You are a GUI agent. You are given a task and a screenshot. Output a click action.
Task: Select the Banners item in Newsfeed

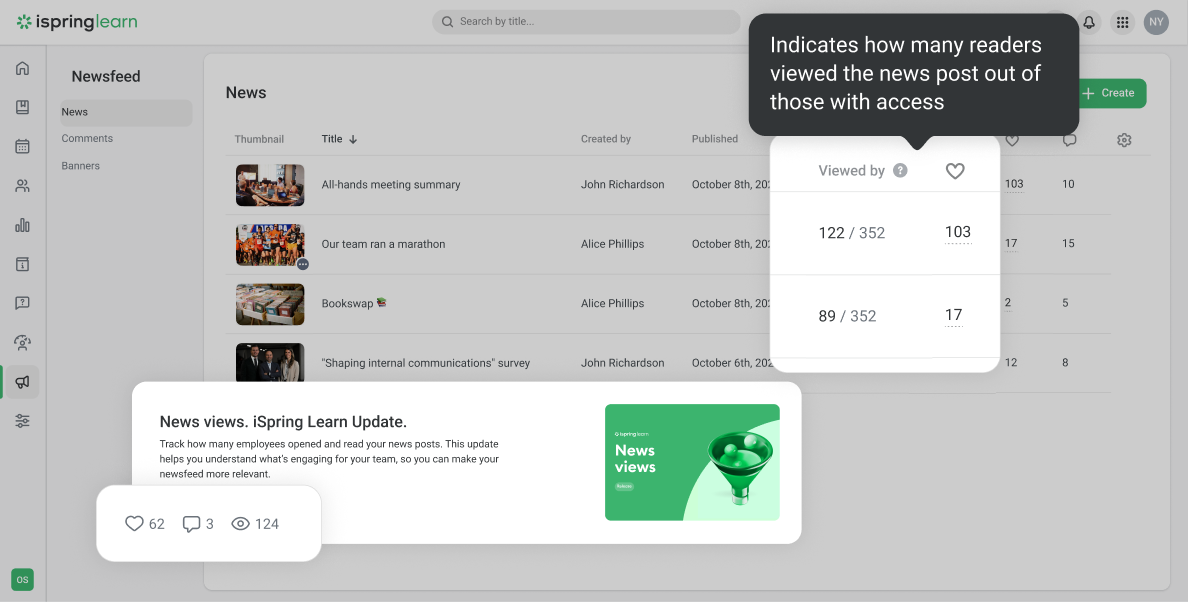(x=81, y=166)
